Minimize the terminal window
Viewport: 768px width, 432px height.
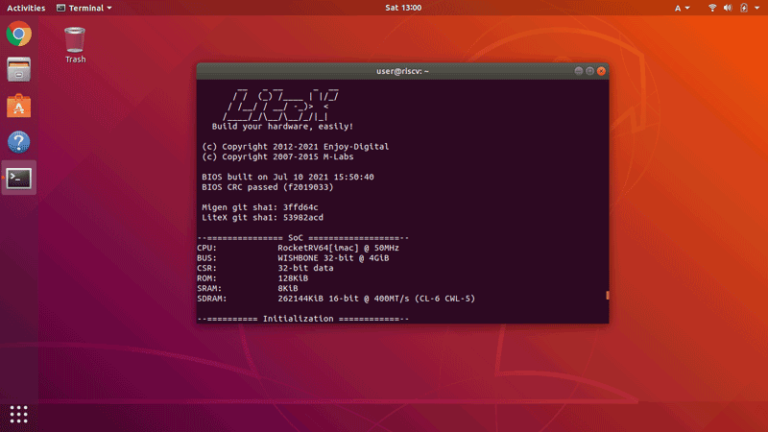pos(578,71)
